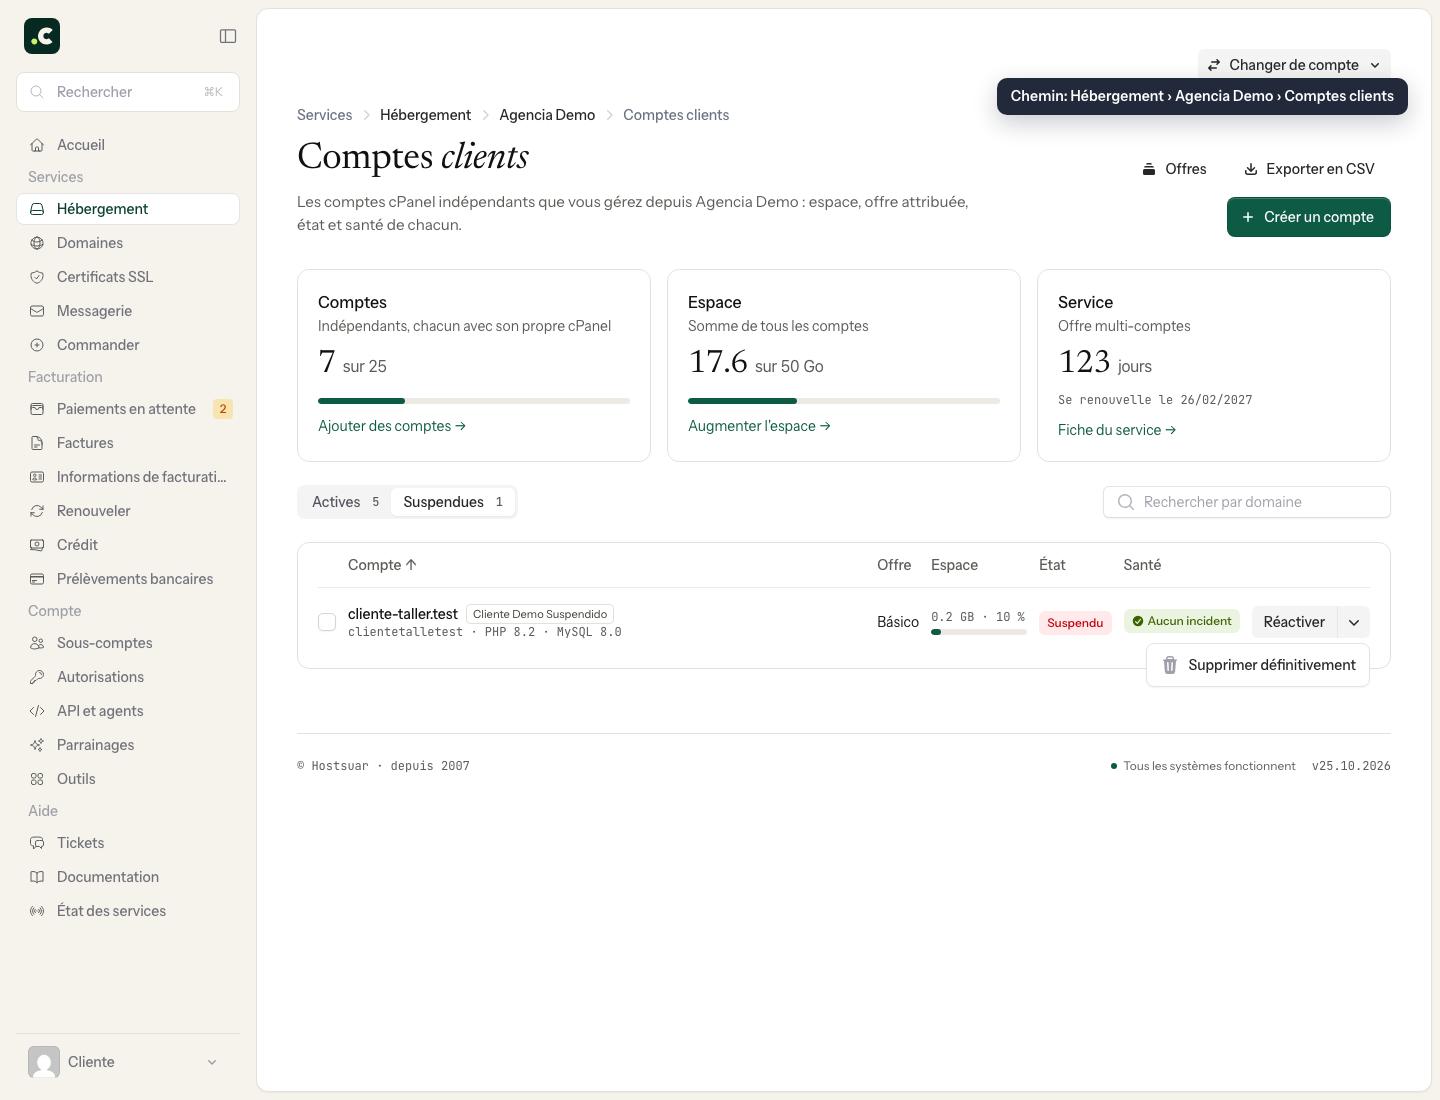Click the Autorisations key icon

[37, 677]
